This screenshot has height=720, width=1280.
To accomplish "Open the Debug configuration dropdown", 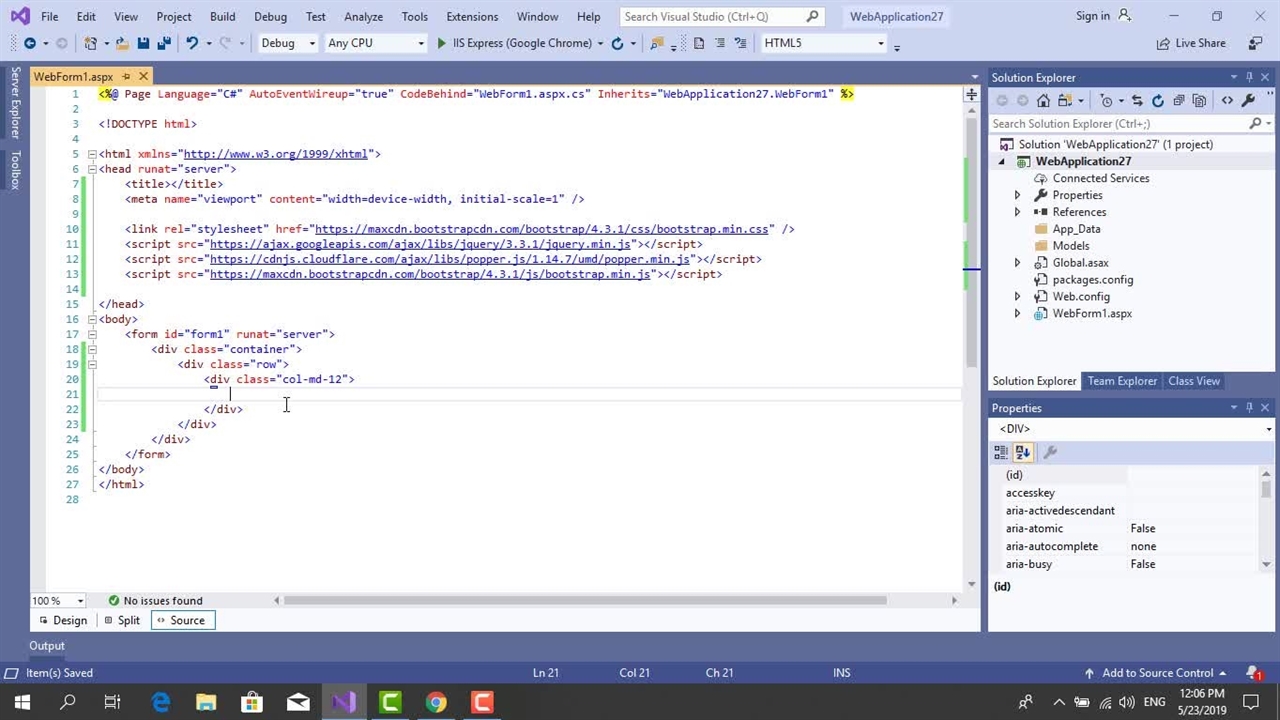I will tap(288, 43).
